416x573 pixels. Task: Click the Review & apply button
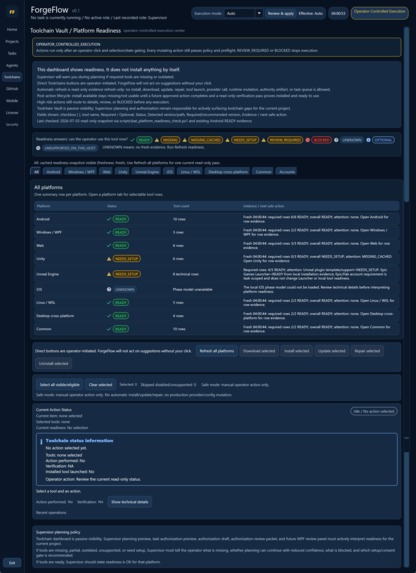[x=280, y=13]
